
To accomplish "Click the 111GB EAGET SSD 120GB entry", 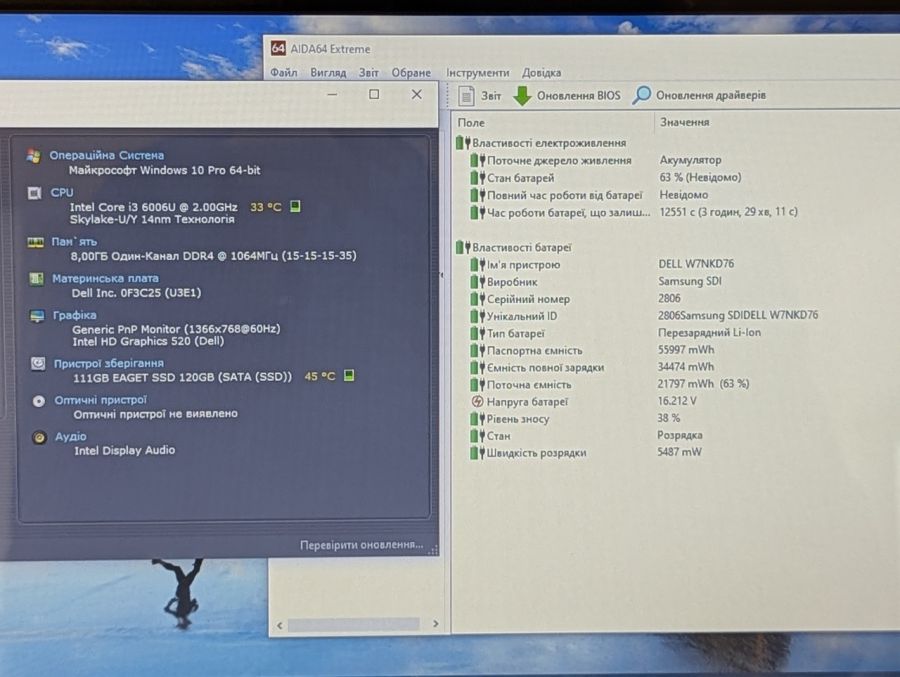I will (183, 377).
